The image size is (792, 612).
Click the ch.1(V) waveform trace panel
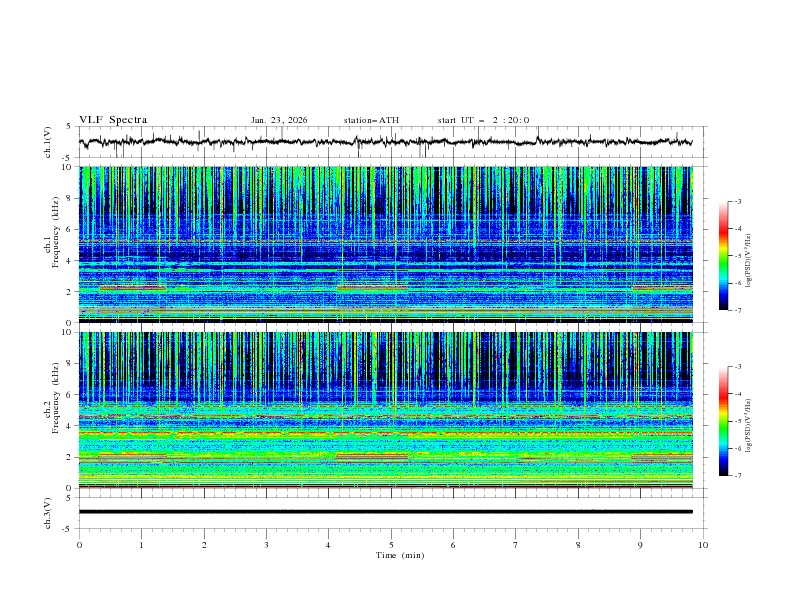(391, 142)
